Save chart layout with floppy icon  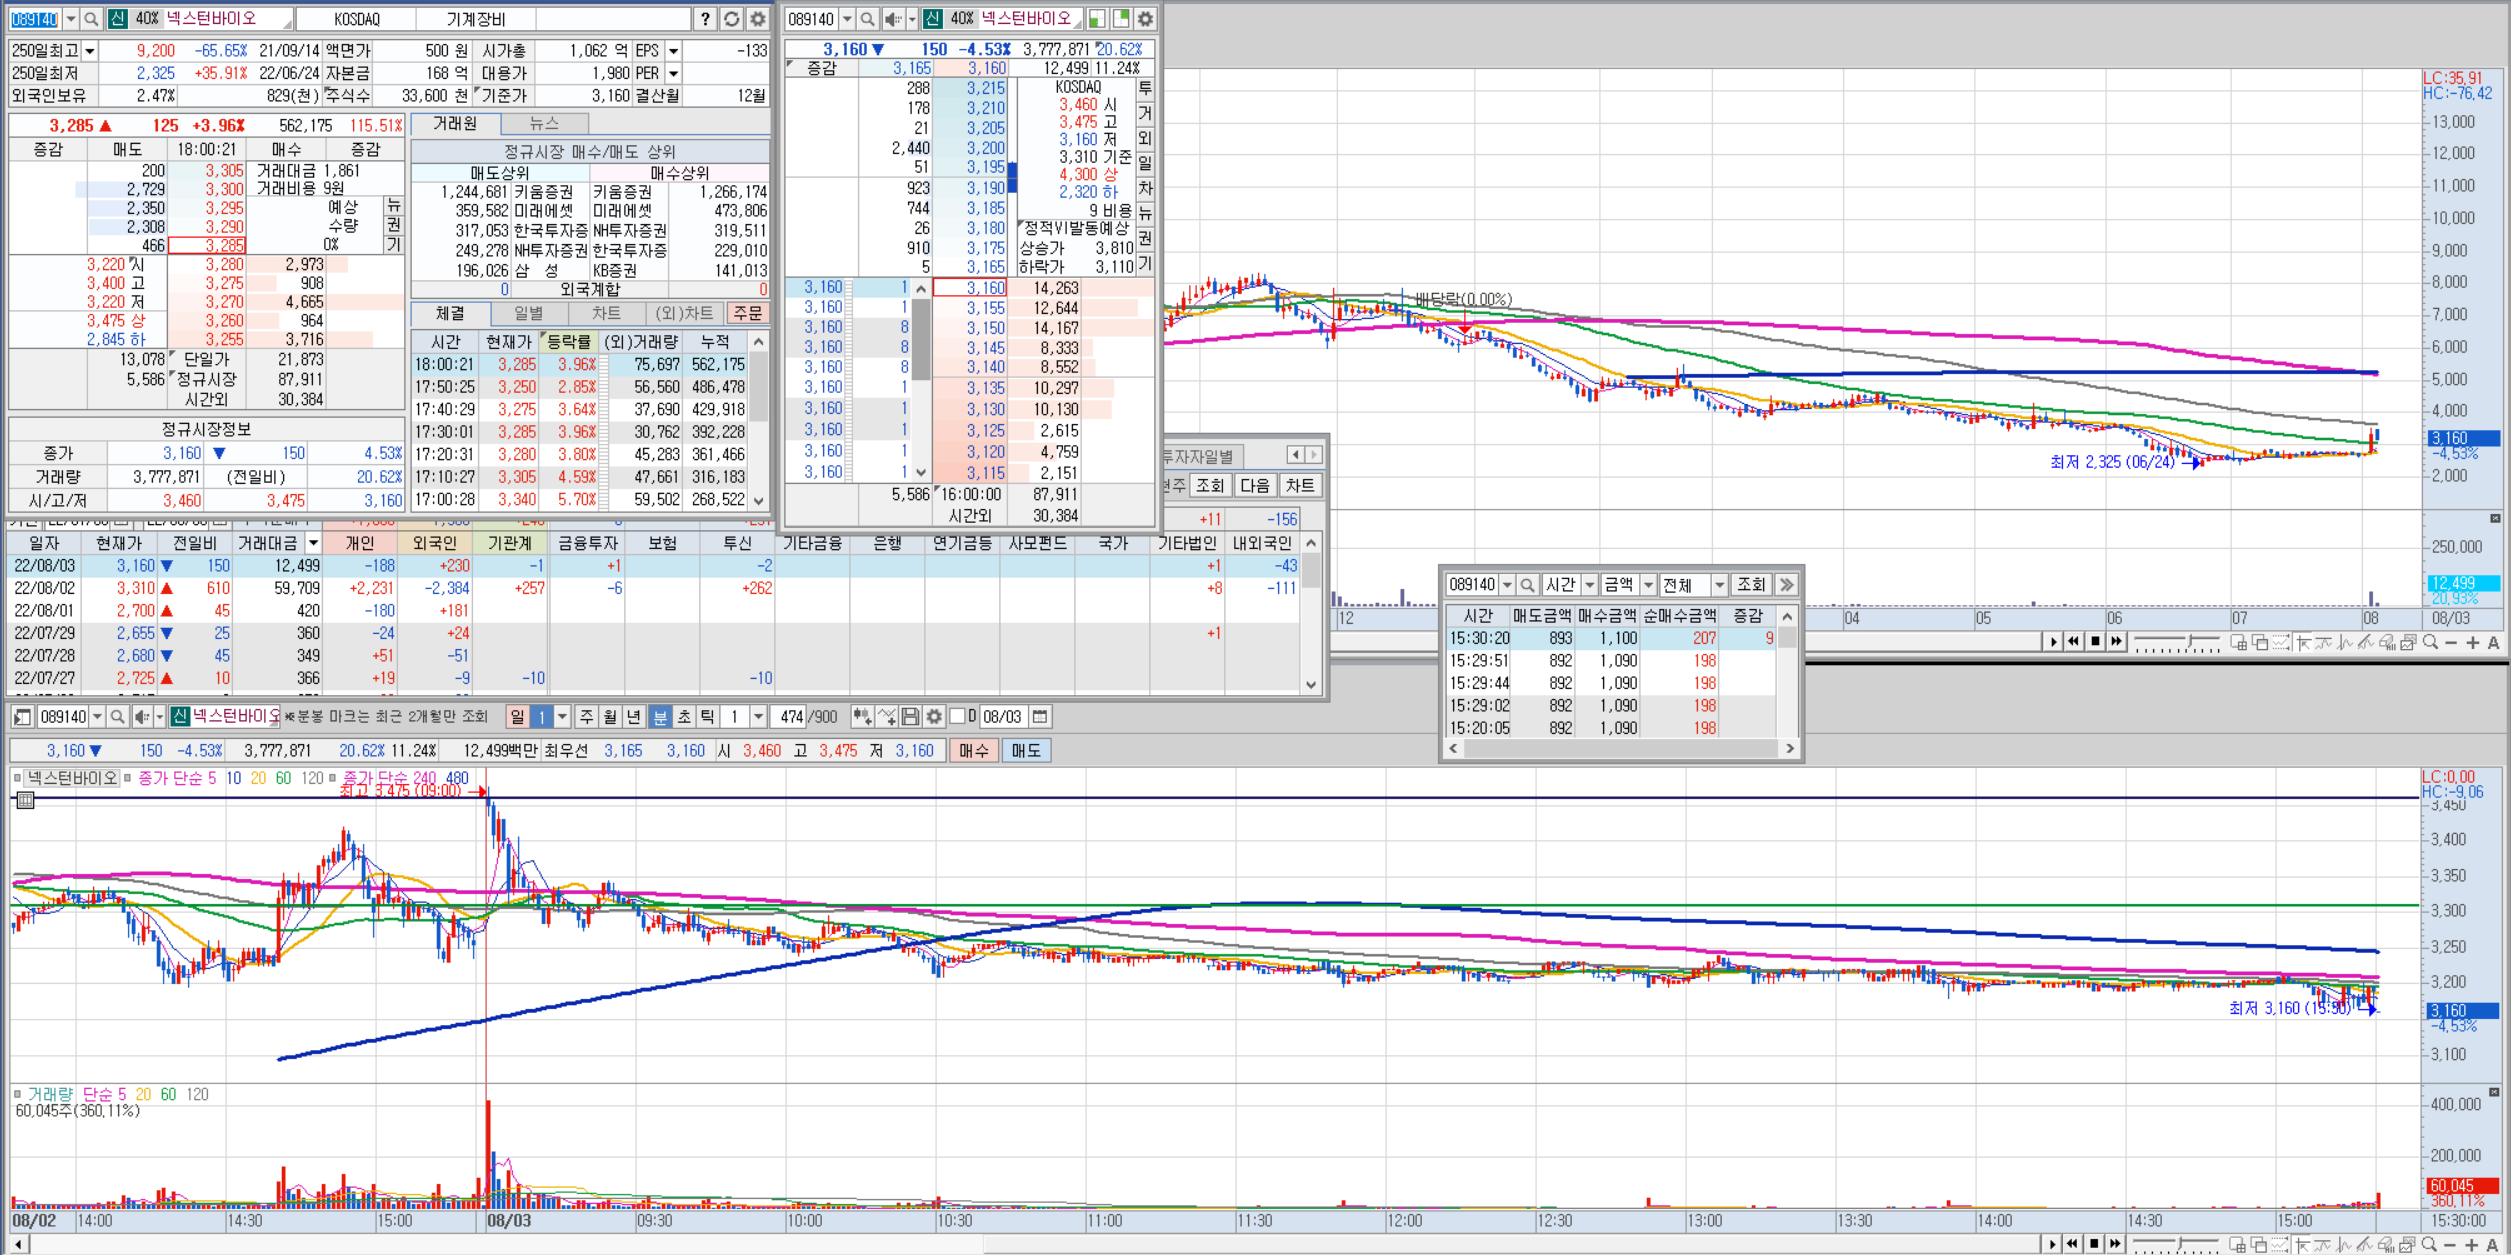[x=910, y=717]
